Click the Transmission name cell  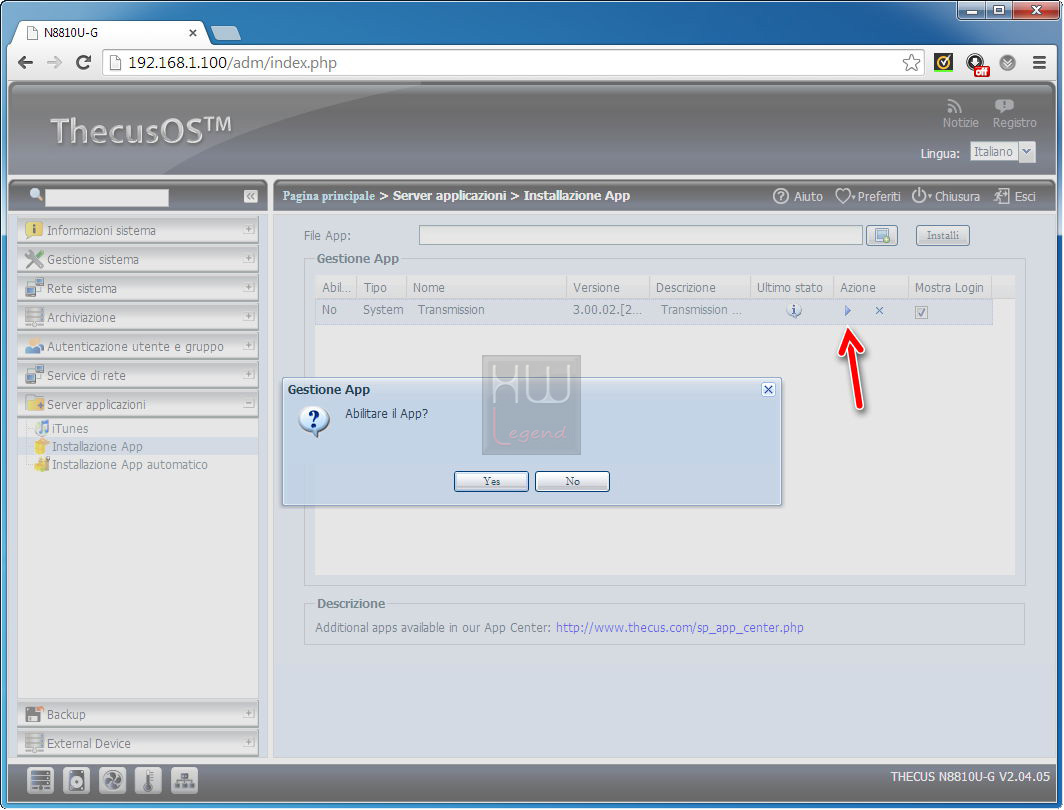[x=451, y=310]
